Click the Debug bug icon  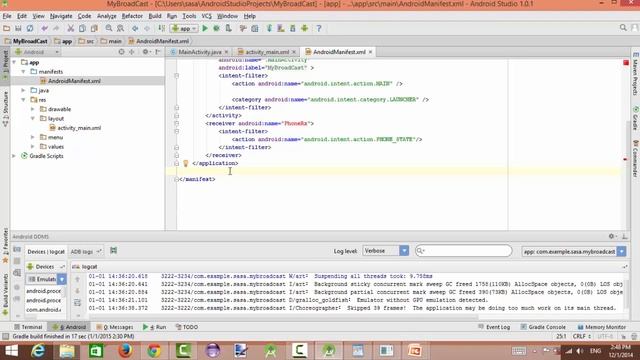[216, 28]
